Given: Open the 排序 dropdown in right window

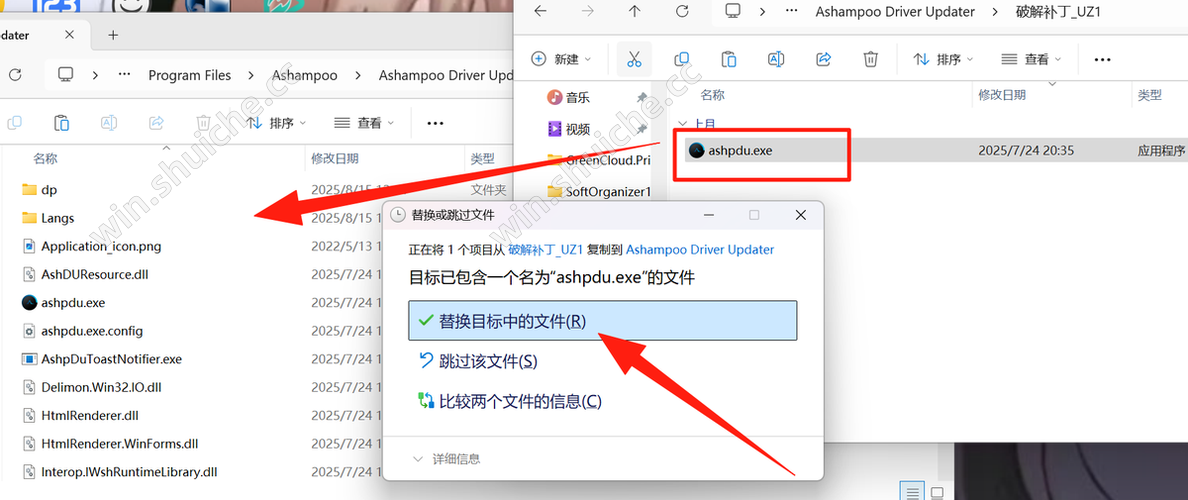Looking at the screenshot, I should [x=943, y=58].
